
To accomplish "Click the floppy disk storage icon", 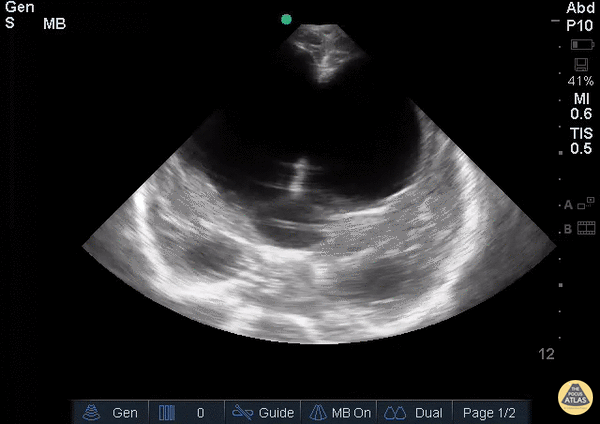I will pos(581,64).
